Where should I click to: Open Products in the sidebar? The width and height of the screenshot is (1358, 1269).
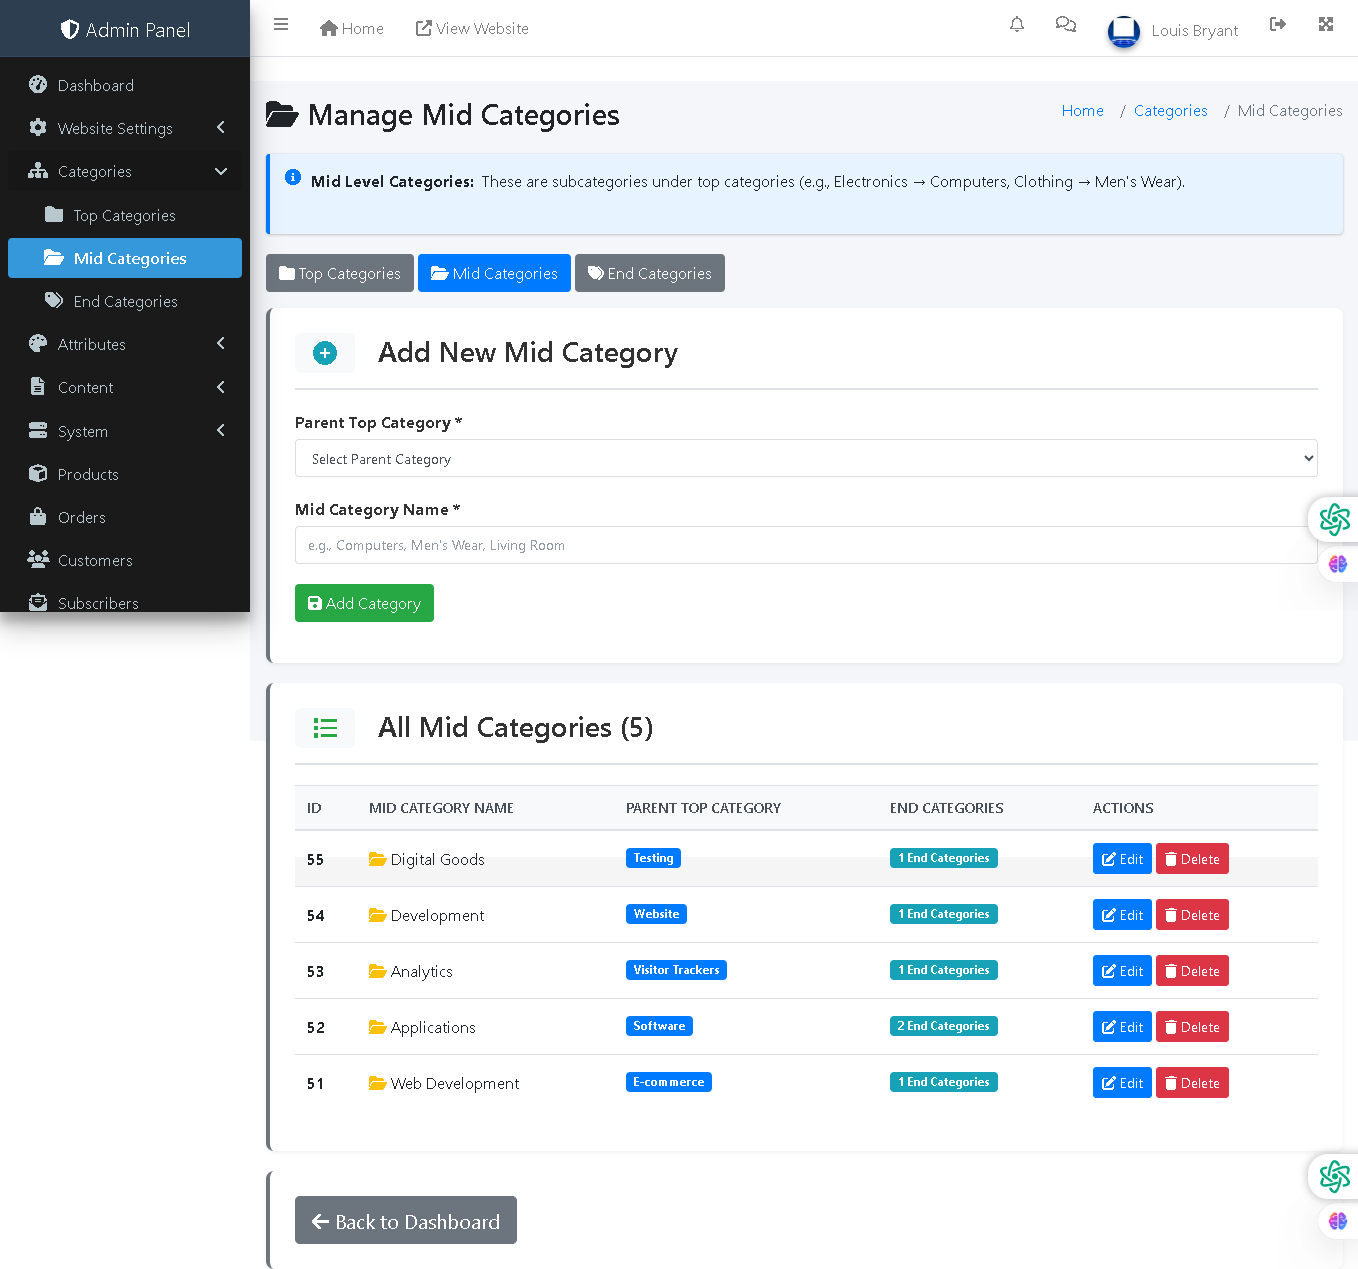[x=88, y=474]
